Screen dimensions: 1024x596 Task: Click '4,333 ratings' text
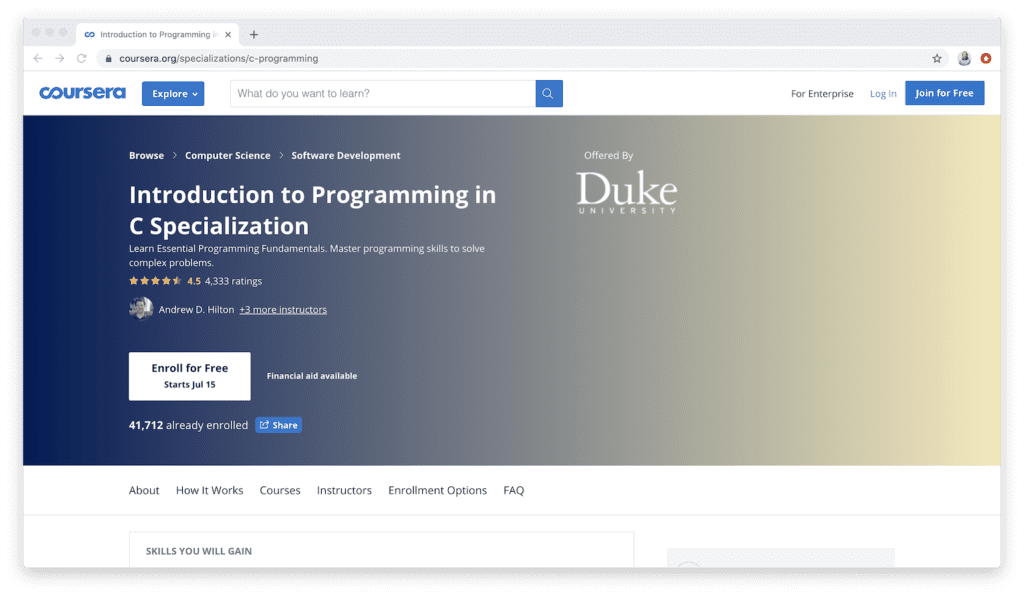point(233,281)
